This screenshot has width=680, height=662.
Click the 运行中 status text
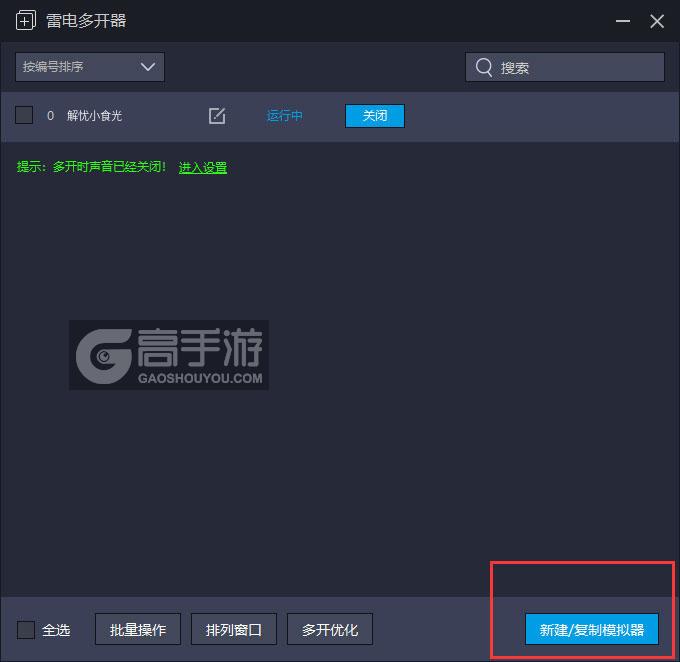tap(284, 116)
